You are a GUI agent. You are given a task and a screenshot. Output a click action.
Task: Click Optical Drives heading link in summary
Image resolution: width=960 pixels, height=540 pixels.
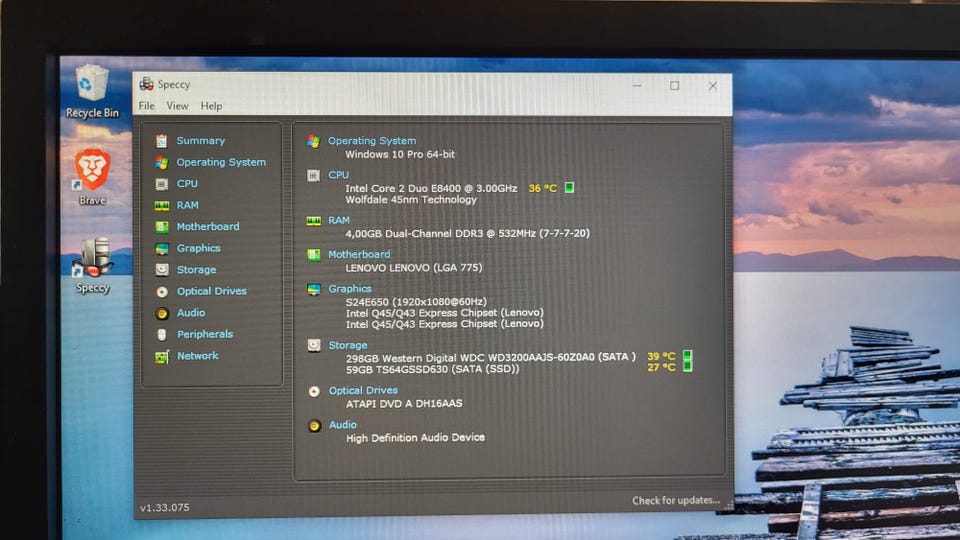pyautogui.click(x=363, y=391)
